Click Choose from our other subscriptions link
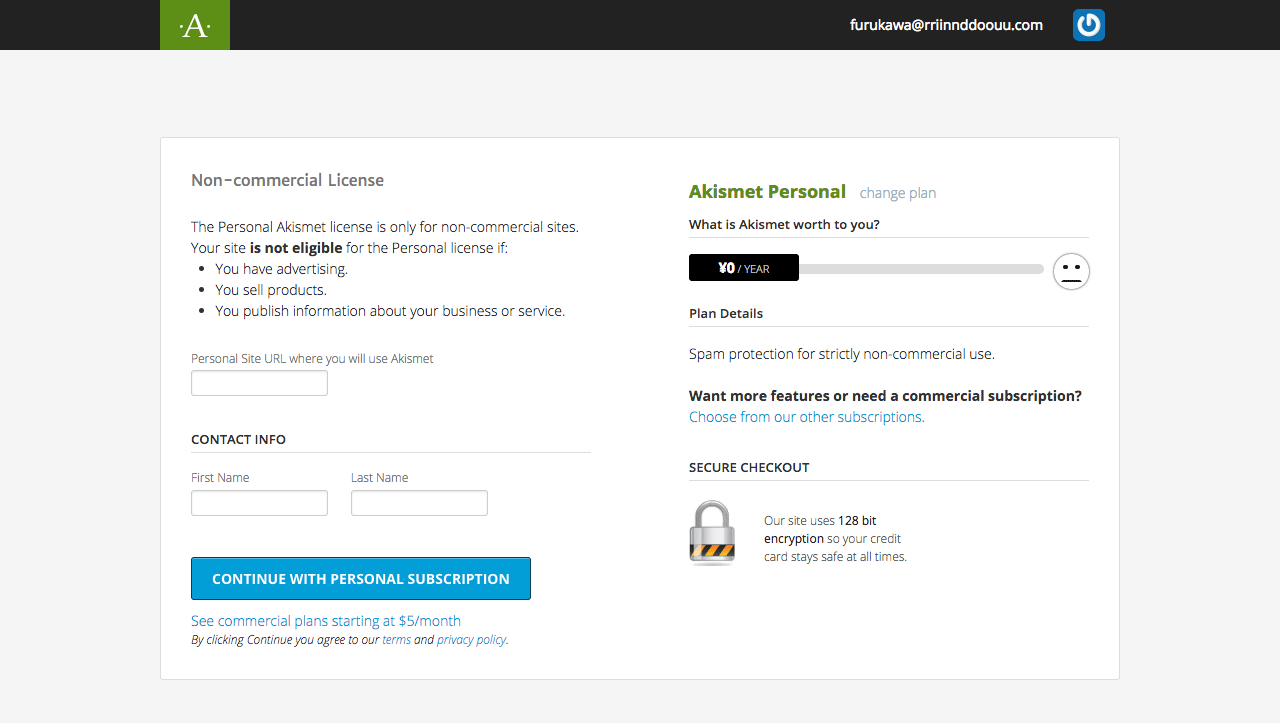Screen dimensions: 1280x723 pos(807,417)
